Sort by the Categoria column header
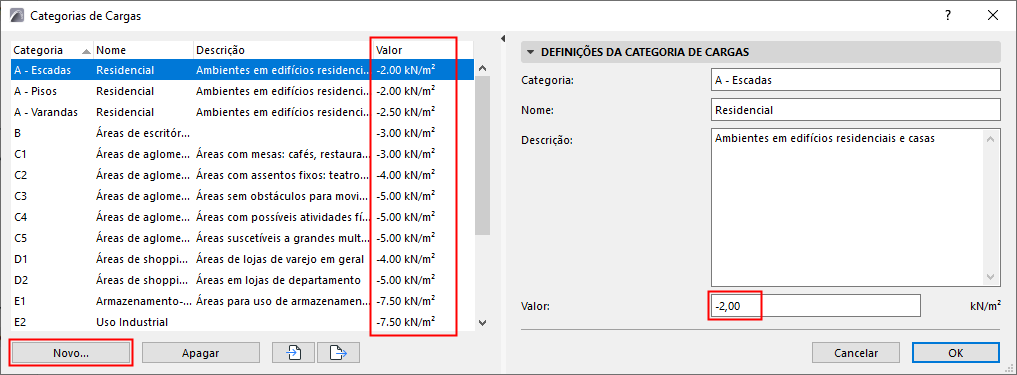The image size is (1017, 375). click(52, 50)
